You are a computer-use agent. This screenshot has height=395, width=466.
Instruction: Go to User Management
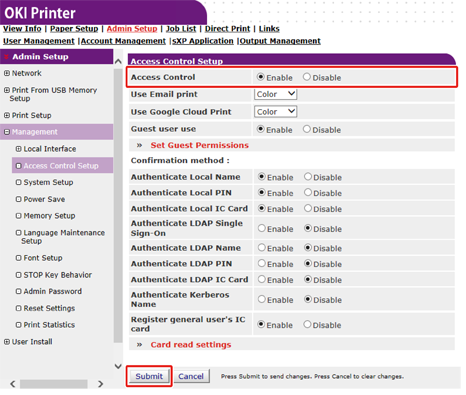pyautogui.click(x=39, y=41)
